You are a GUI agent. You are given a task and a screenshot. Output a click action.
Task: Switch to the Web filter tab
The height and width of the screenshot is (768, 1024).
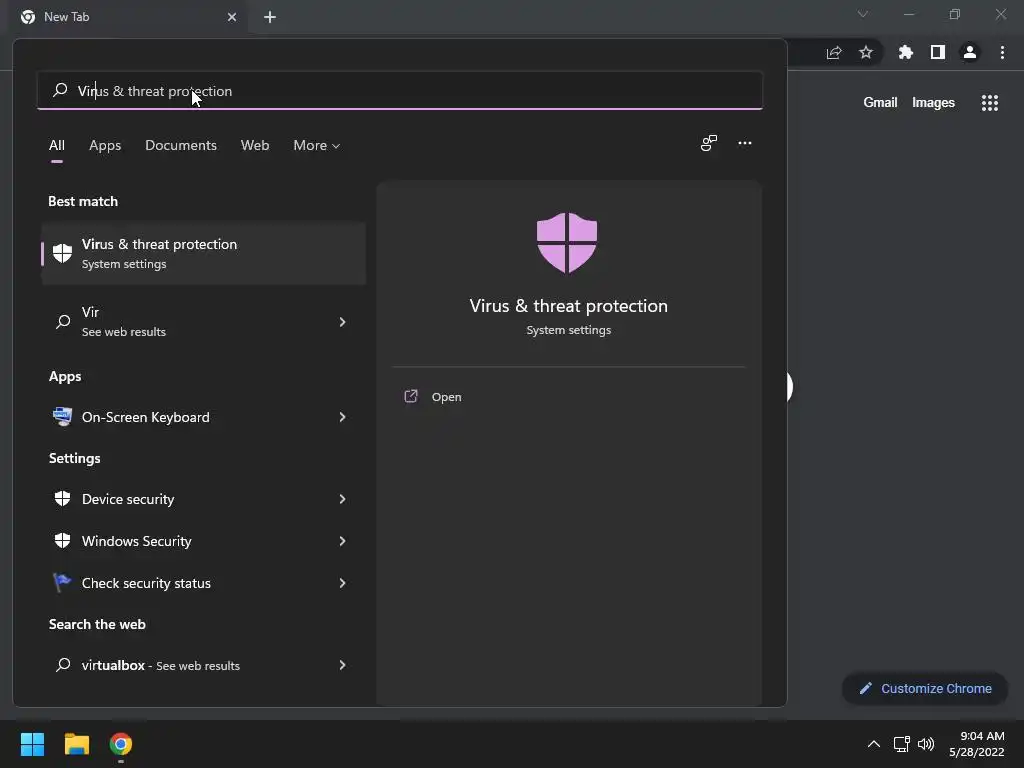point(255,145)
